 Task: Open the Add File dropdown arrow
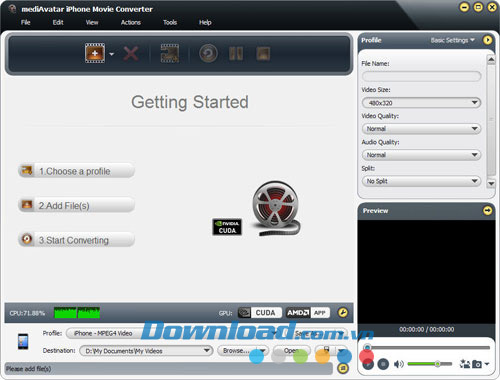click(x=112, y=54)
